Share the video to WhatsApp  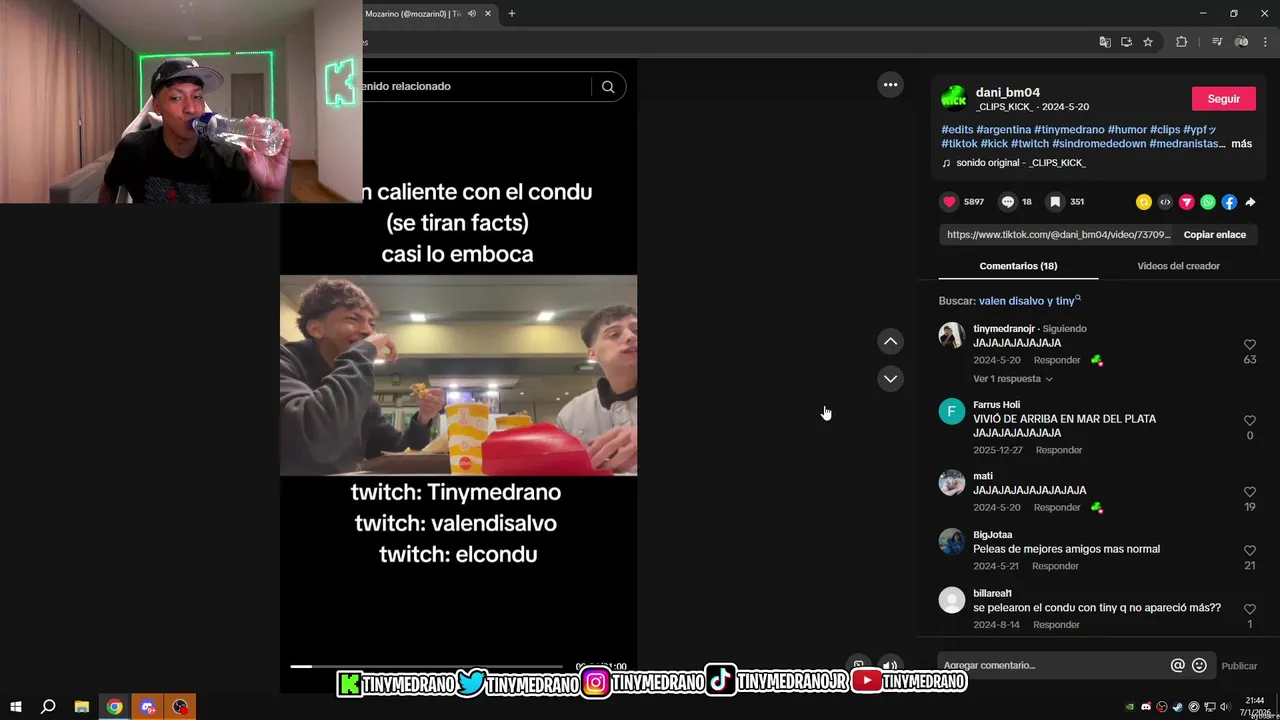click(1208, 202)
